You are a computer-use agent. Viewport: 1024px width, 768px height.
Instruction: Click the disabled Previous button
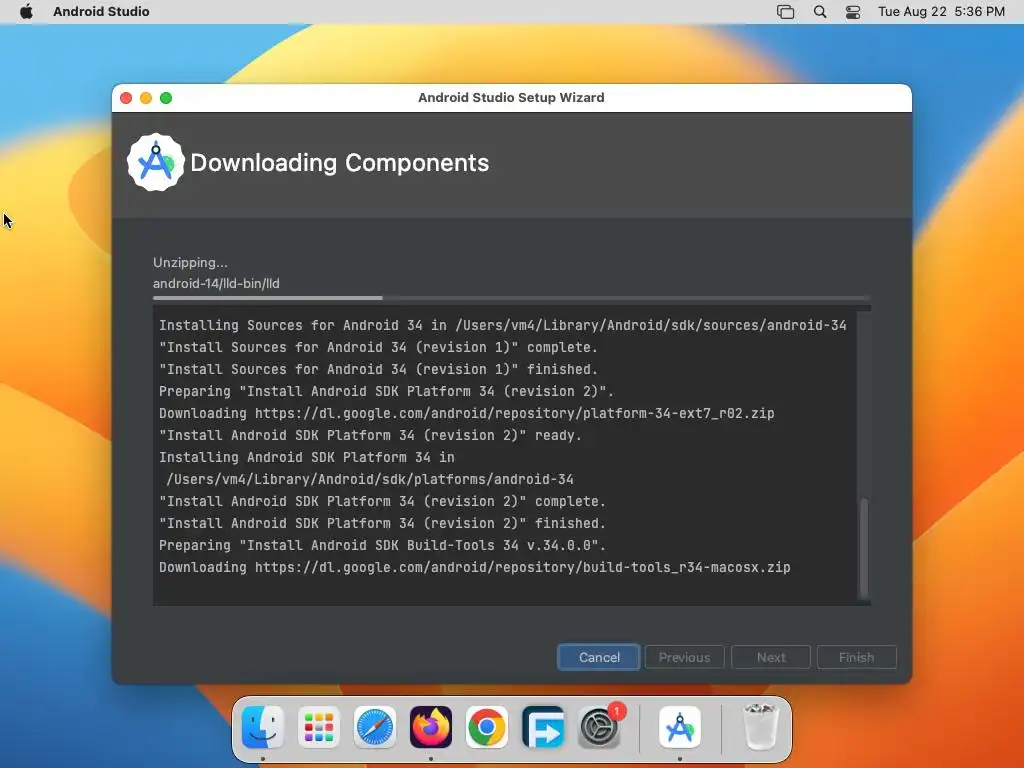point(684,657)
